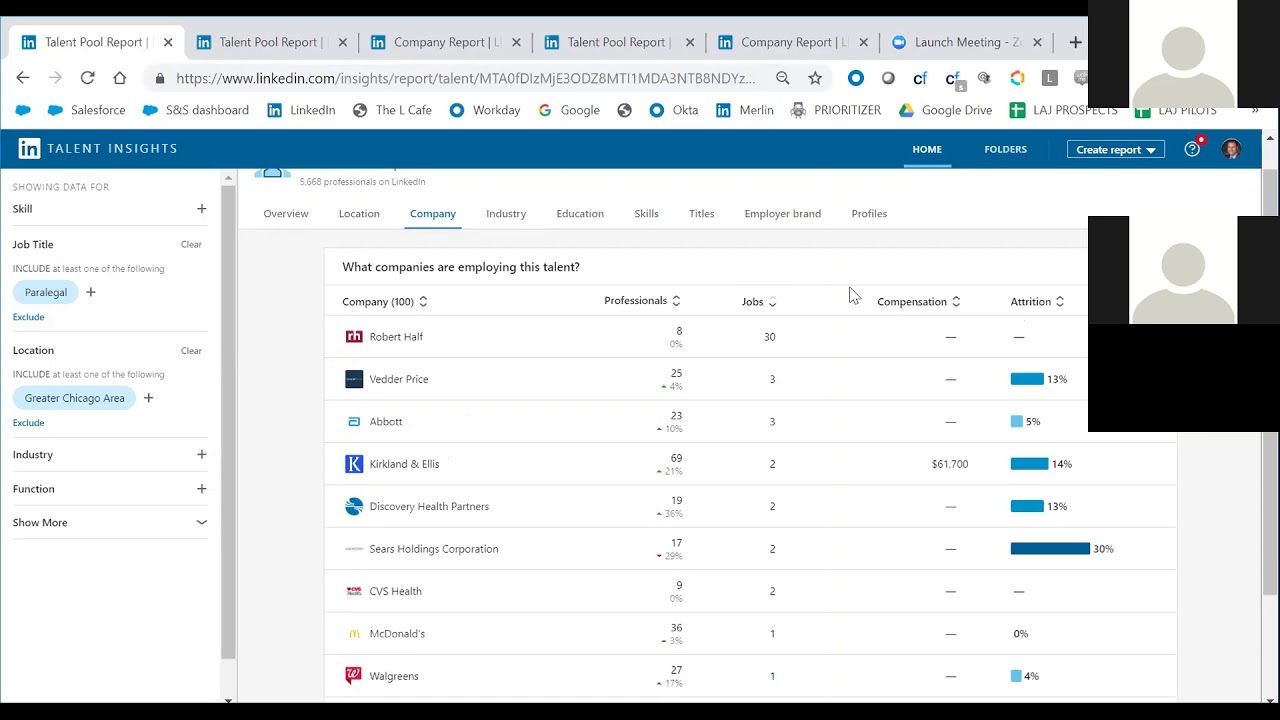The image size is (1280, 720).
Task: Open Google Drive bookmark
Action: point(945,110)
